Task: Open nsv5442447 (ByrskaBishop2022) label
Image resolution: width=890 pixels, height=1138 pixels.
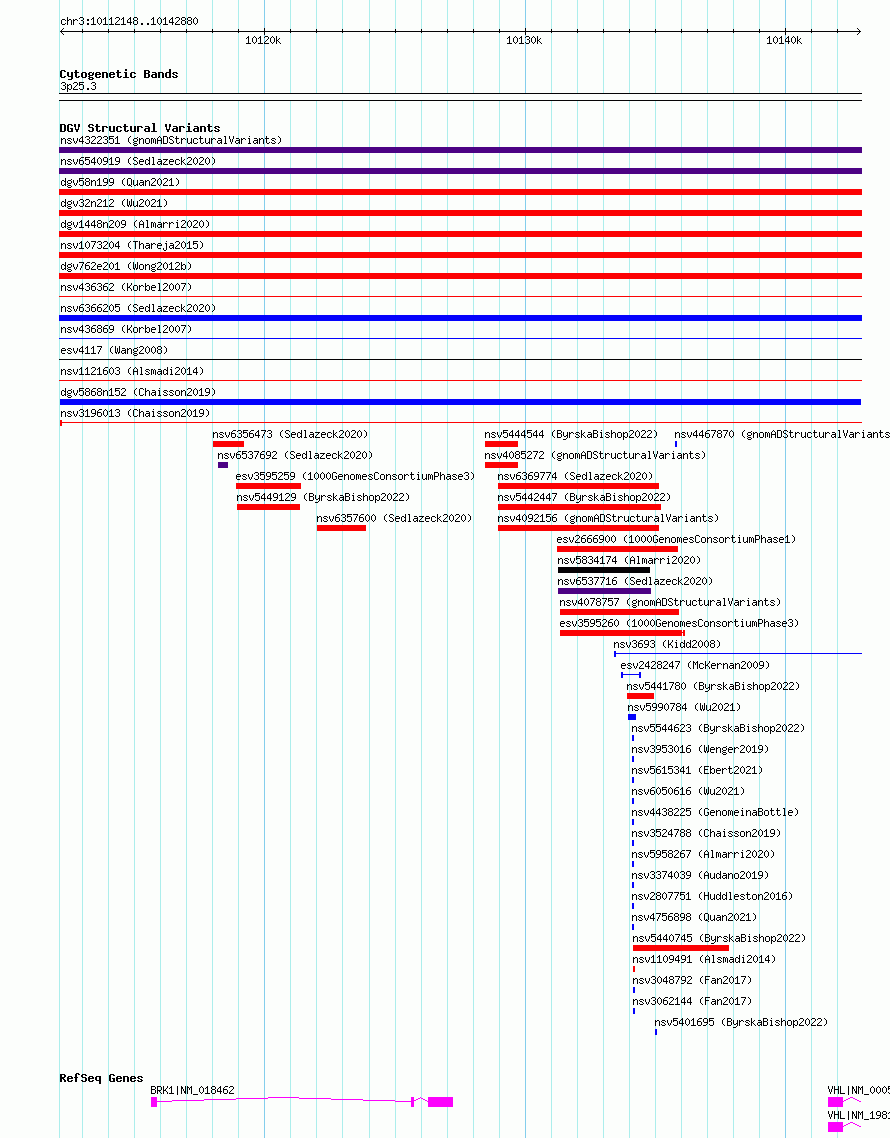Action: coord(584,498)
